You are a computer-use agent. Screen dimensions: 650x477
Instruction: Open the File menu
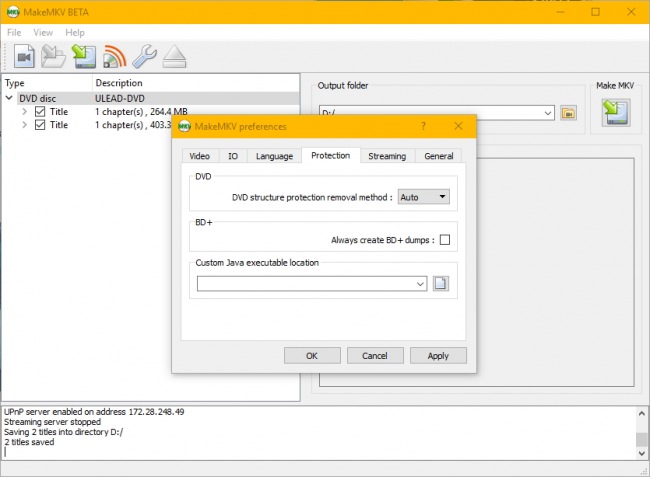point(14,32)
